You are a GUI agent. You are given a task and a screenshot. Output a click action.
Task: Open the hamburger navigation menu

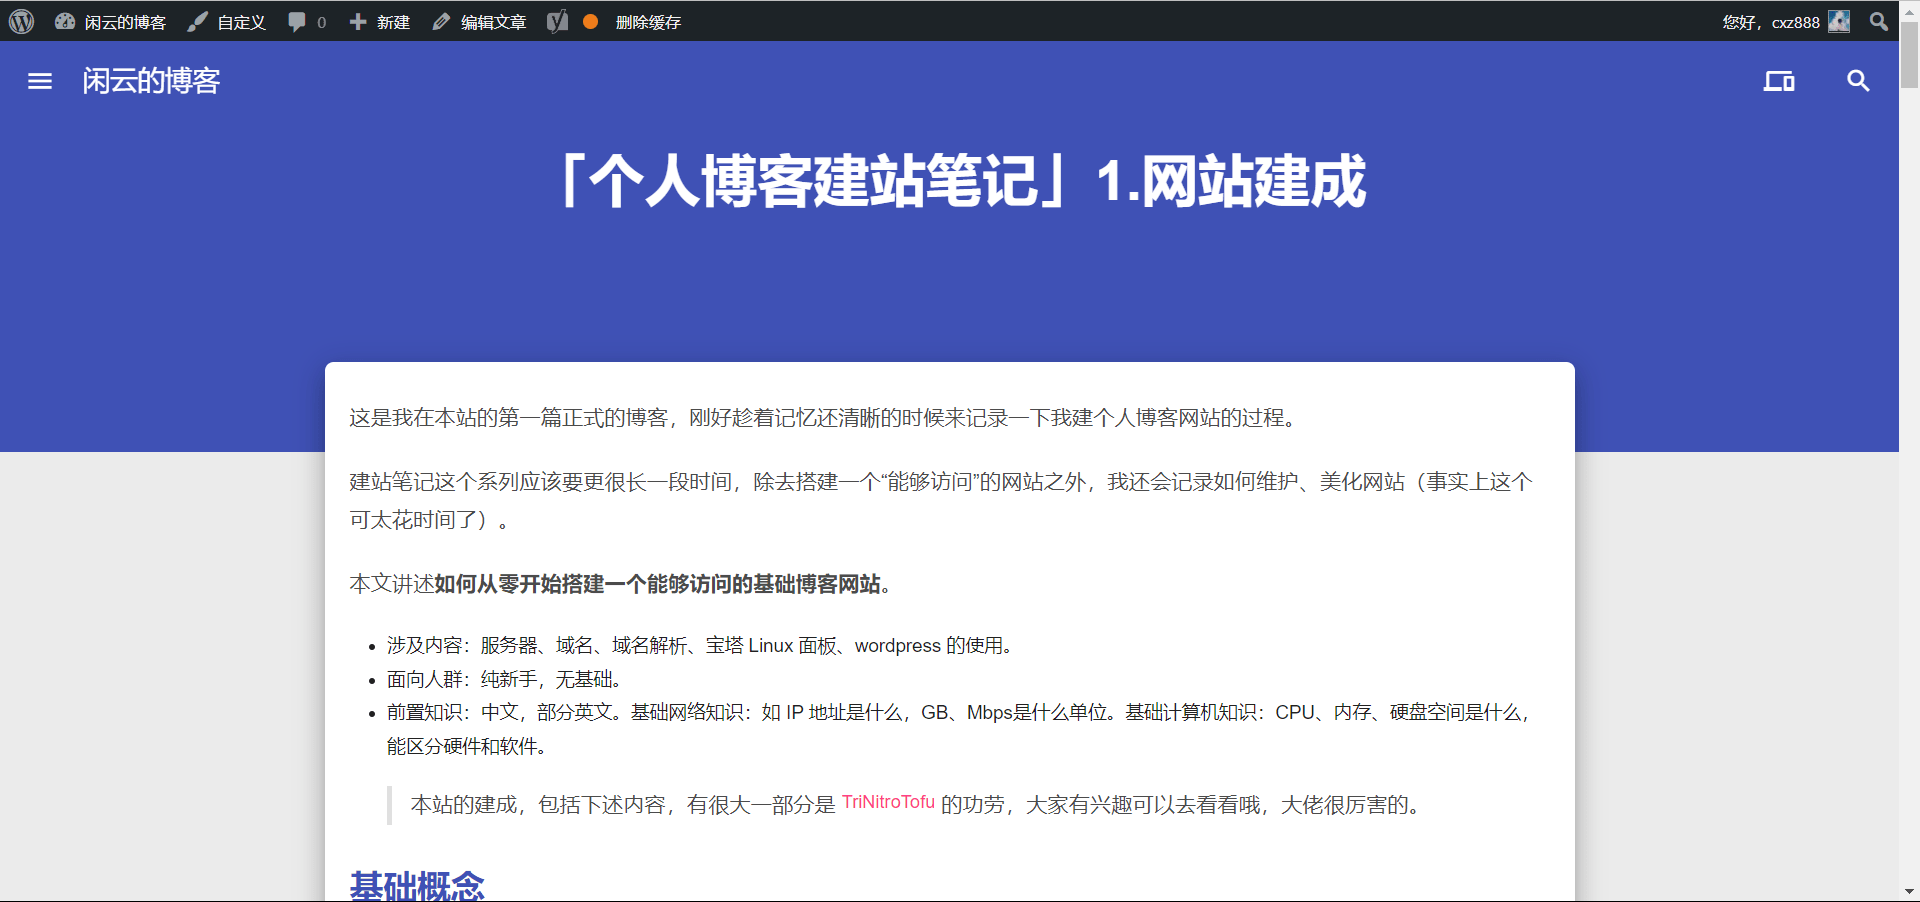(39, 82)
